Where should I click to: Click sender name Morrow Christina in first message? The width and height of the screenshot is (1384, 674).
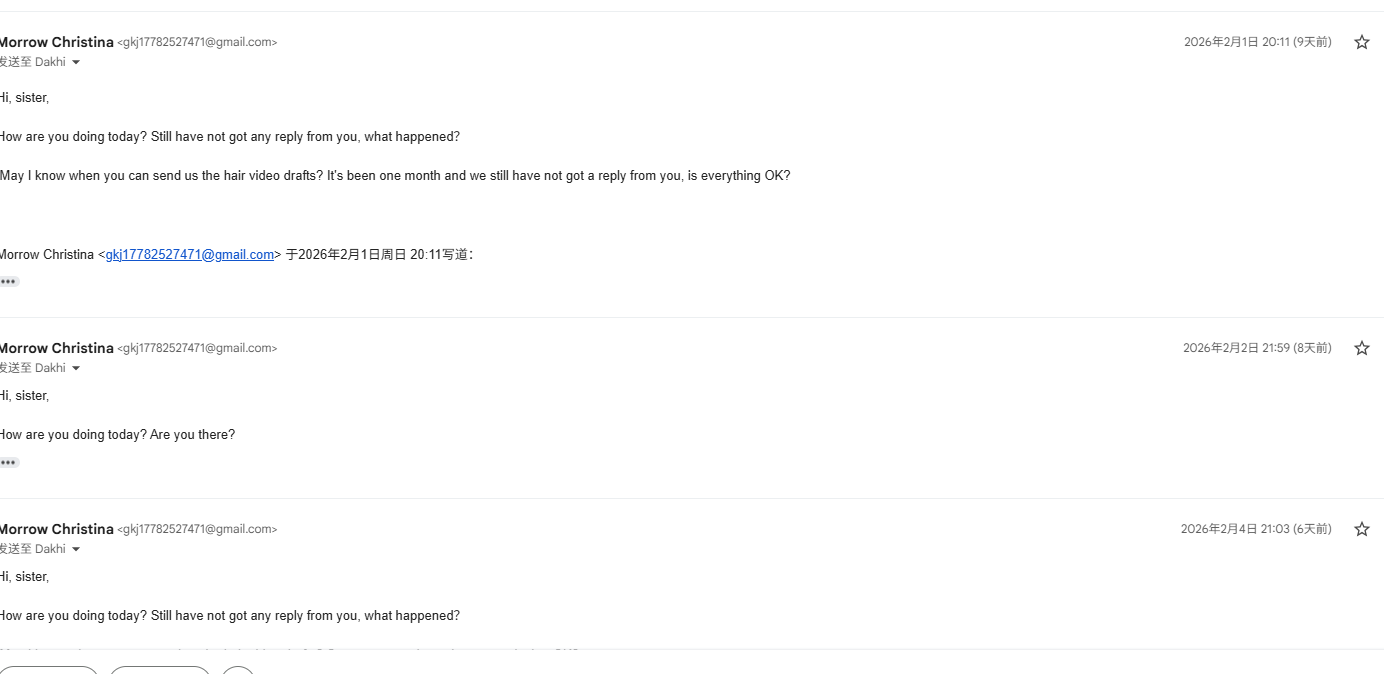click(x=56, y=42)
